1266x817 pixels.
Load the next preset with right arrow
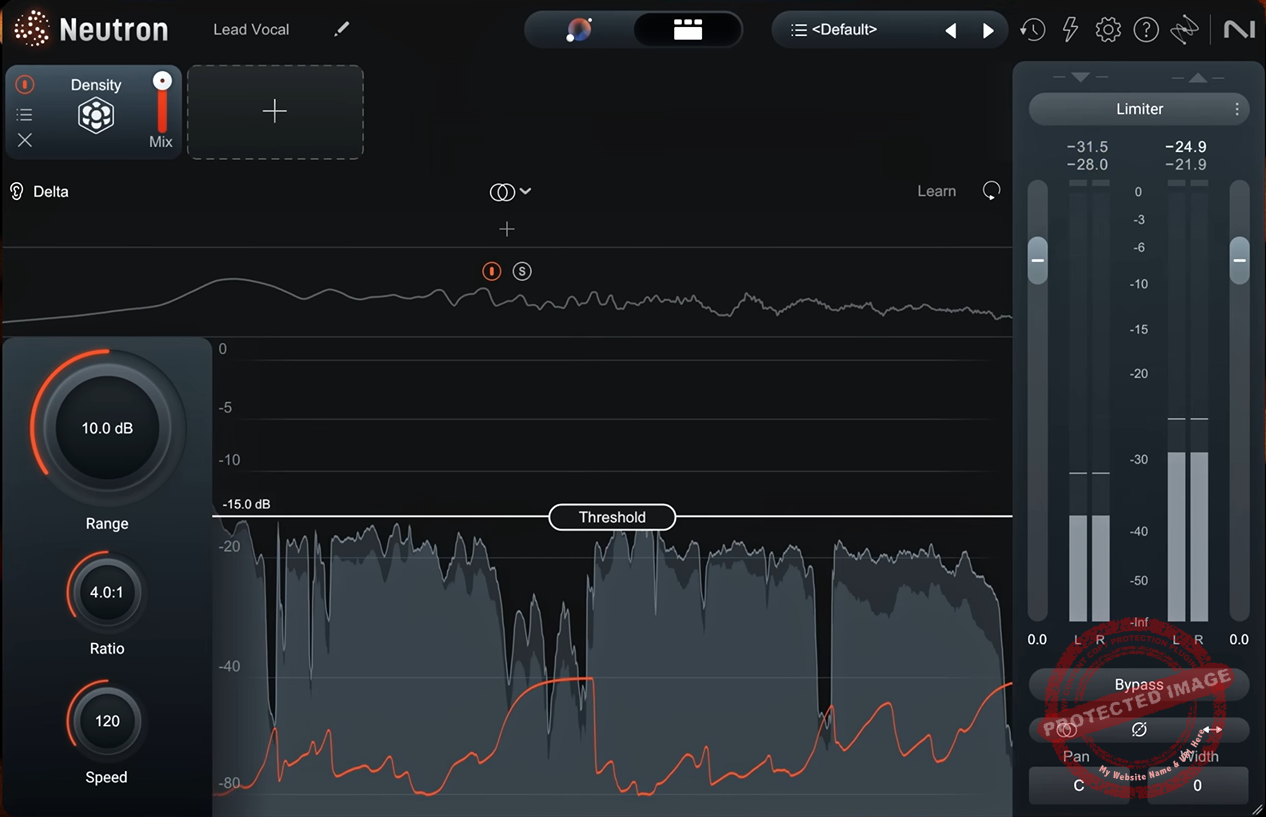(988, 31)
